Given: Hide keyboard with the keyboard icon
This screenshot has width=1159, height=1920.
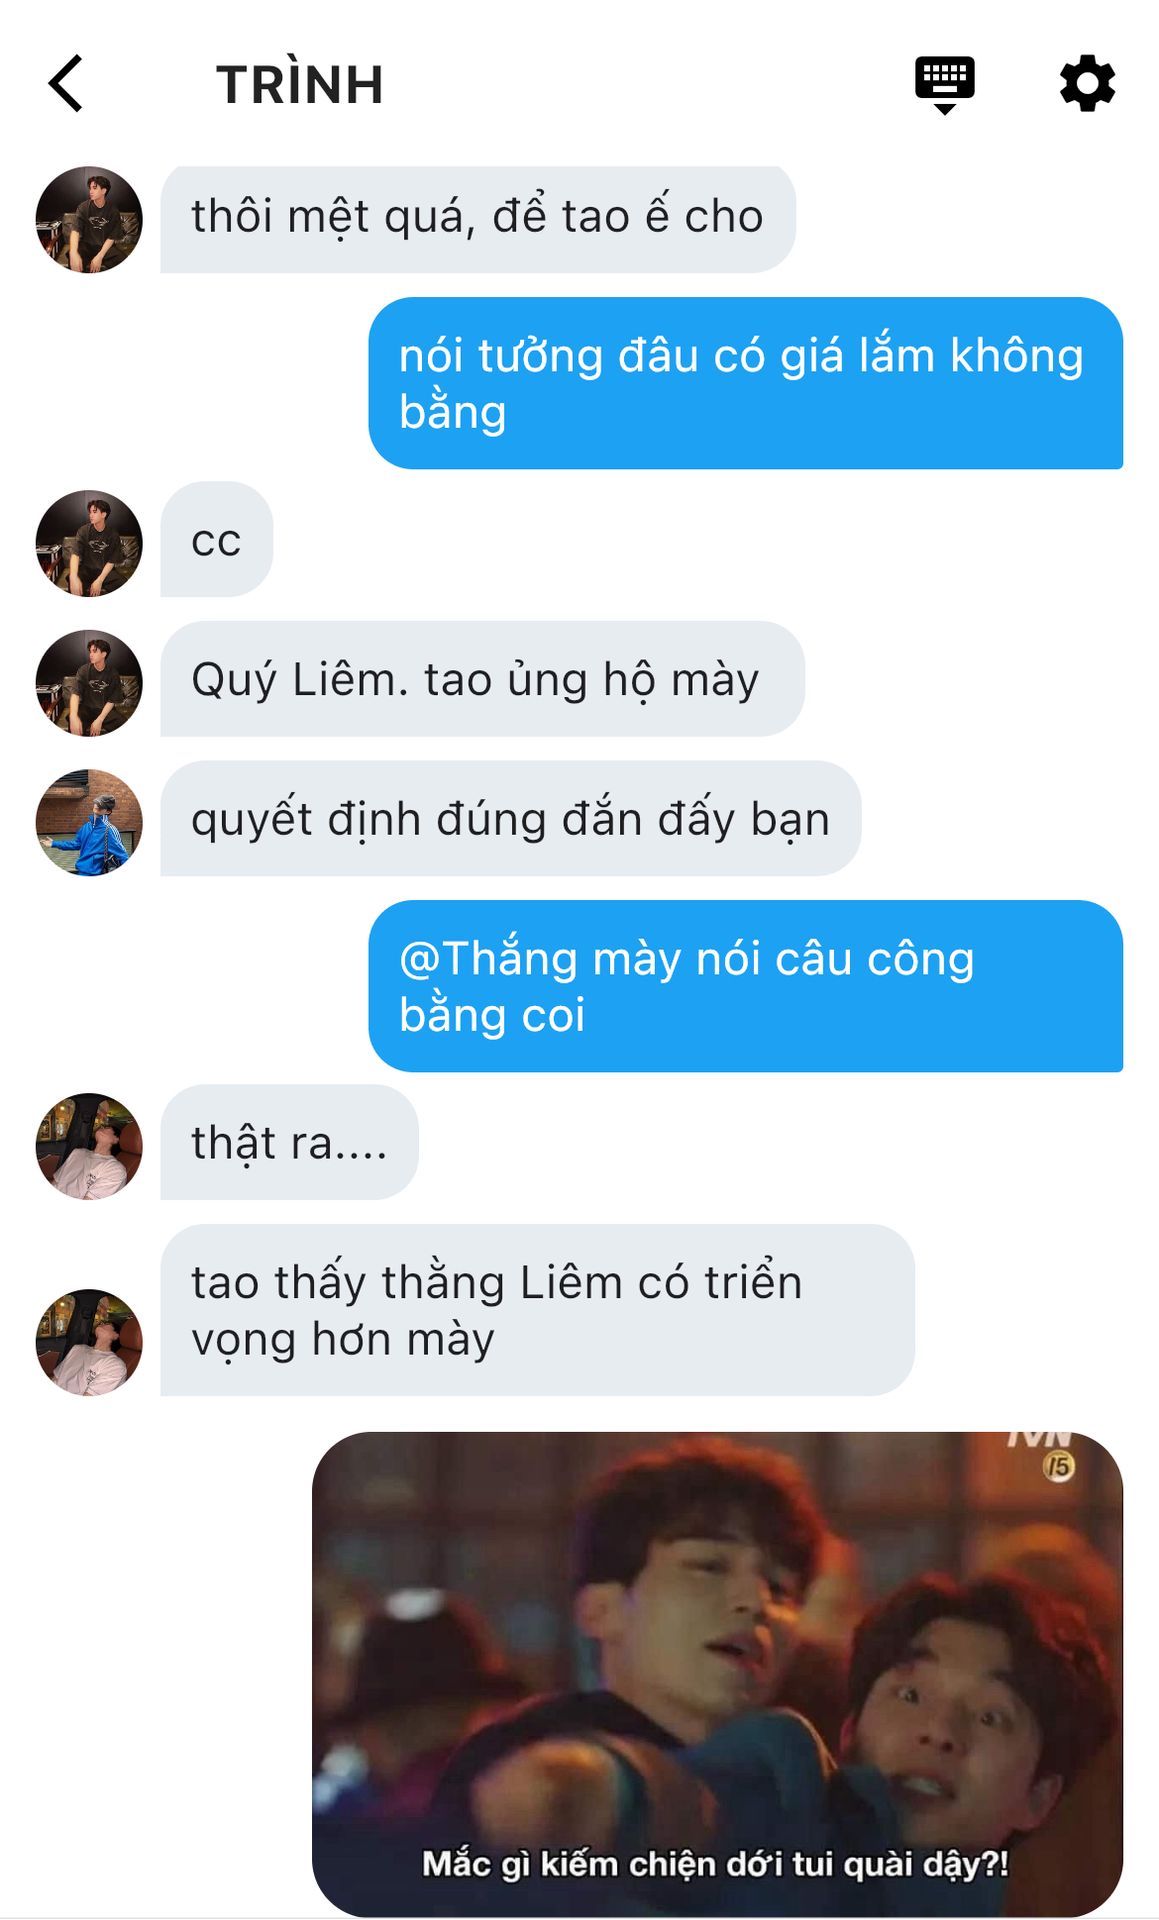Looking at the screenshot, I should tap(944, 84).
